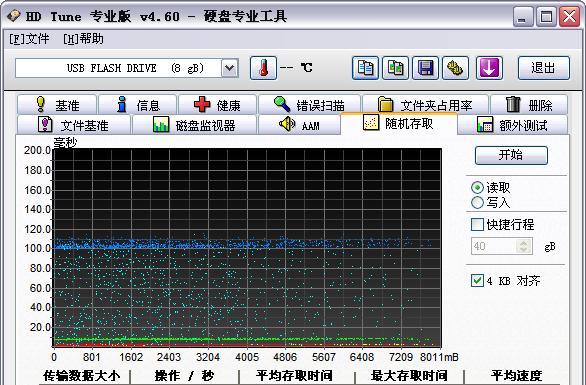Switch to the 健康 tab
This screenshot has width=586, height=385.
coord(218,105)
